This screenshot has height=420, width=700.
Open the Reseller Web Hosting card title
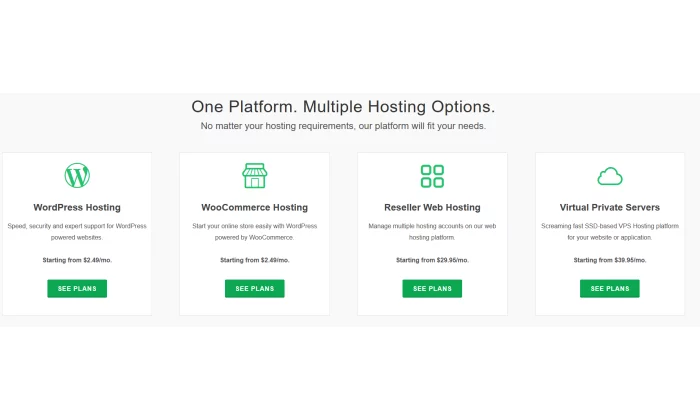(432, 208)
